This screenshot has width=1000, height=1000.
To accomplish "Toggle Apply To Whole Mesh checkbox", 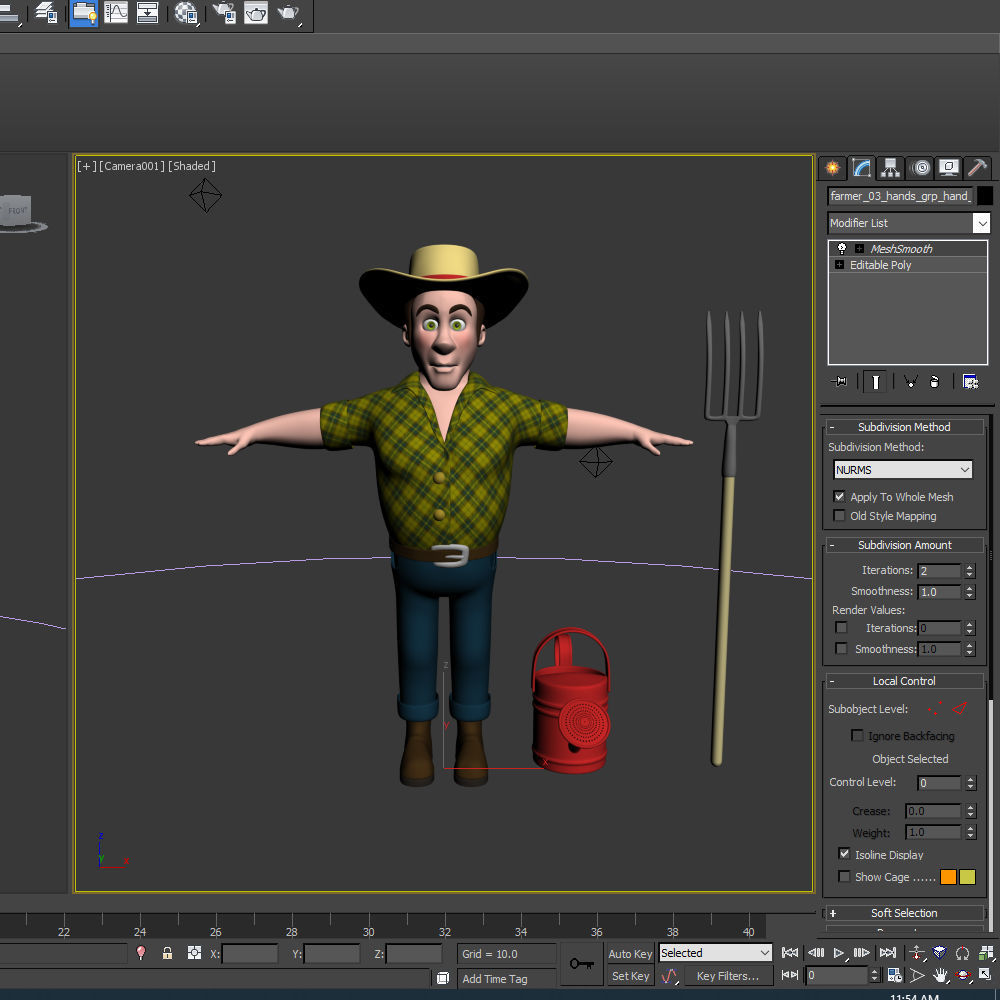I will 839,496.
